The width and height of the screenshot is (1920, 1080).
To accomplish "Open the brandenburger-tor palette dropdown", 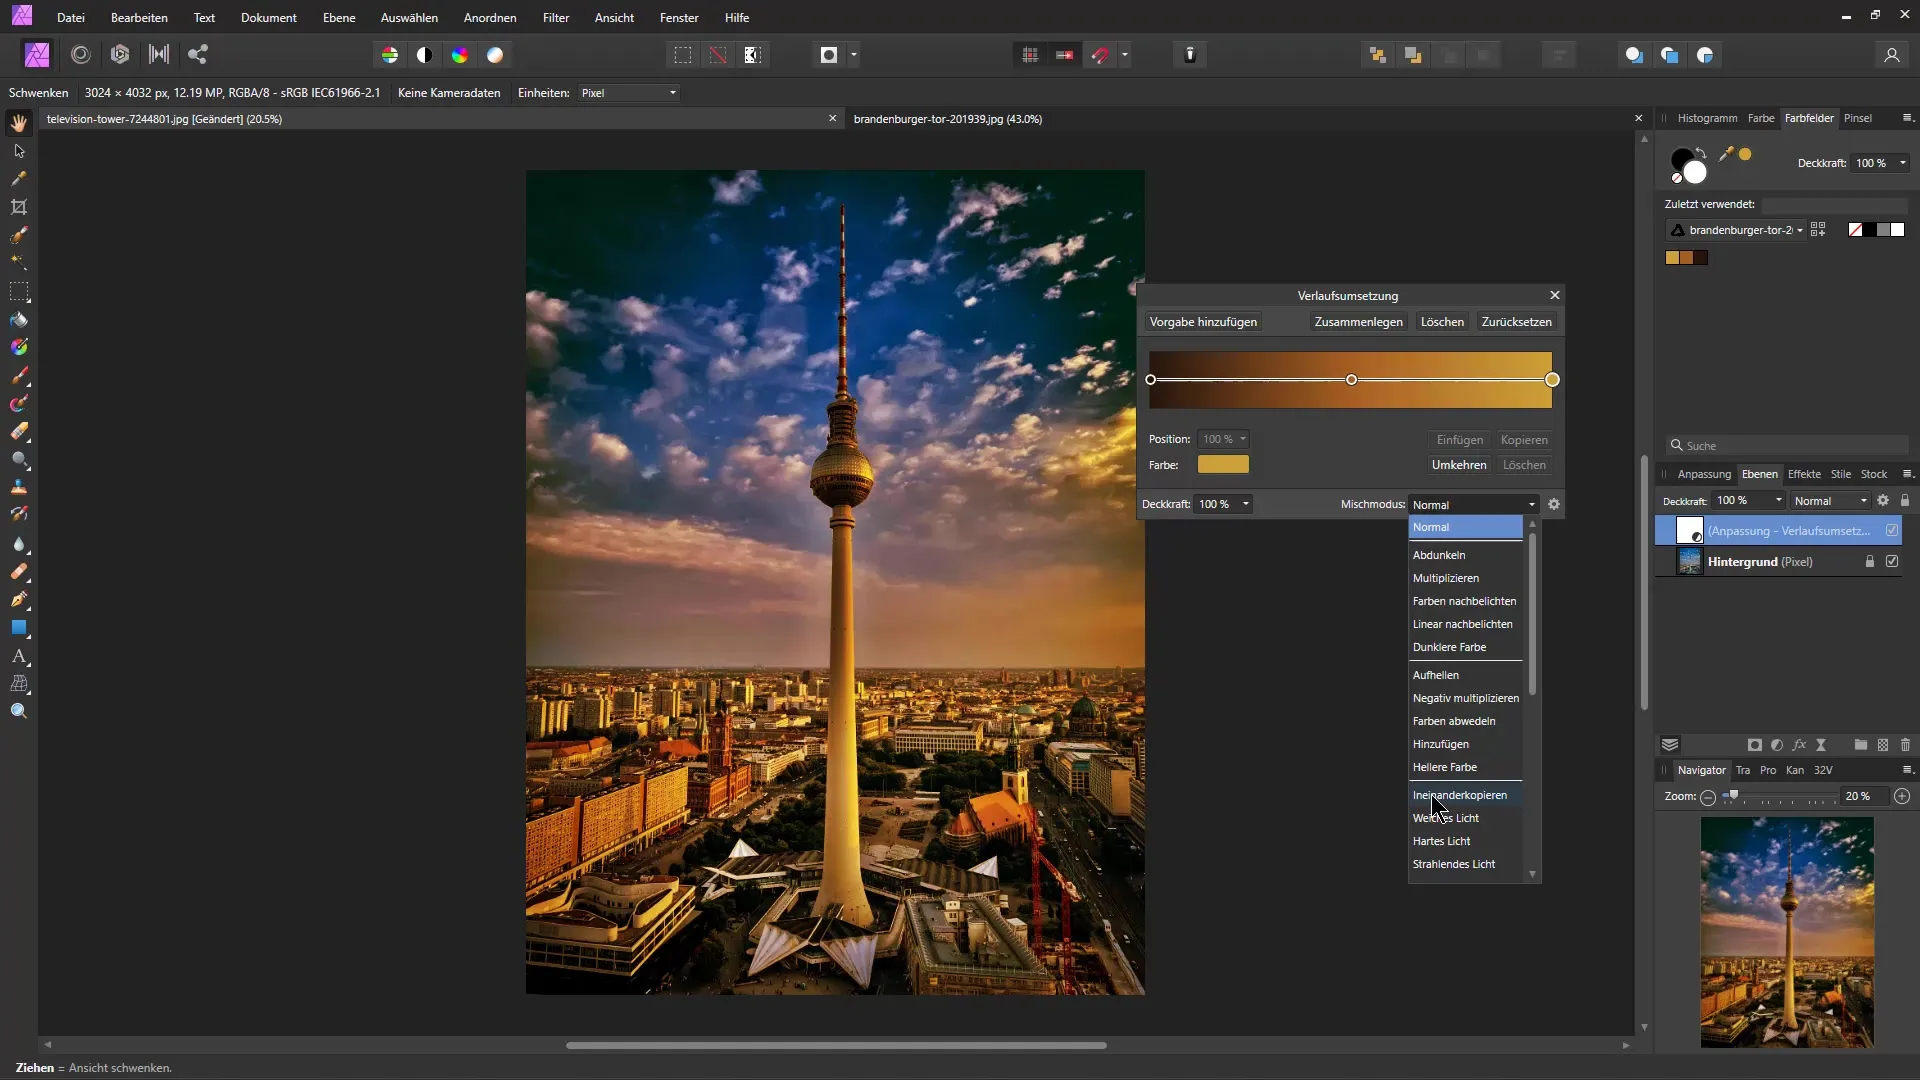I will tap(1738, 230).
